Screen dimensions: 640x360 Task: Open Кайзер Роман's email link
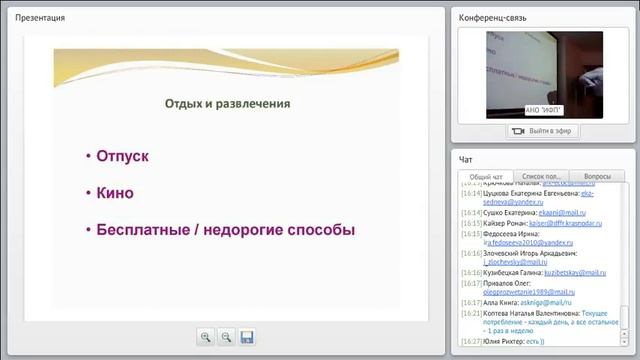click(x=565, y=223)
